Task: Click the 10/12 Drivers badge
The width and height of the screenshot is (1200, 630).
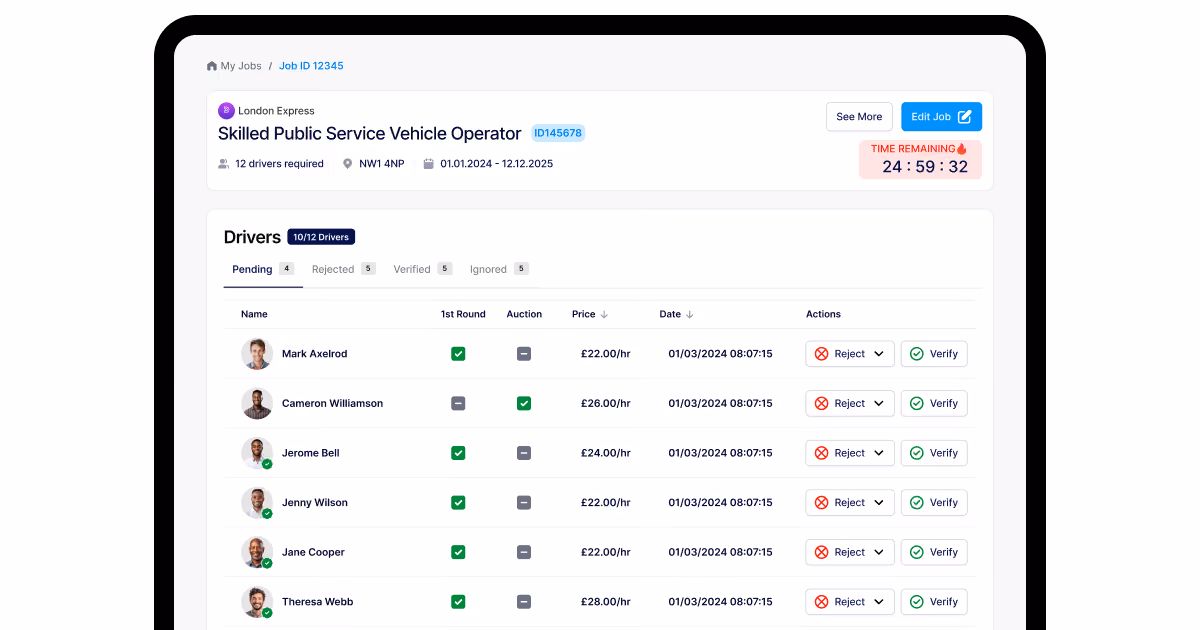Action: coord(321,237)
